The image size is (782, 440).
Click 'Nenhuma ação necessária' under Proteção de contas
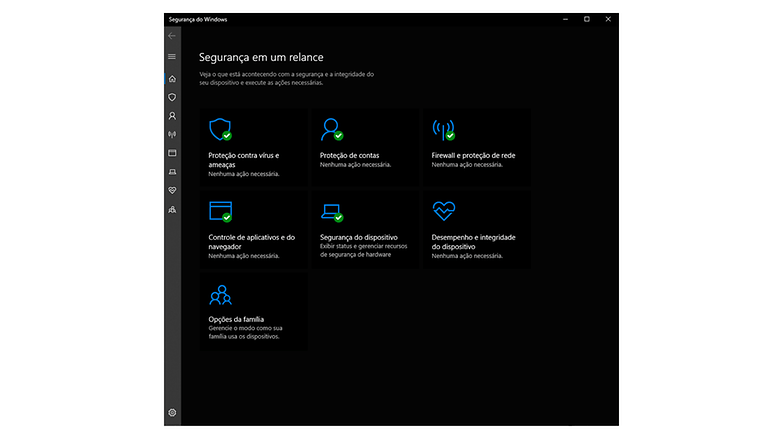click(x=355, y=165)
